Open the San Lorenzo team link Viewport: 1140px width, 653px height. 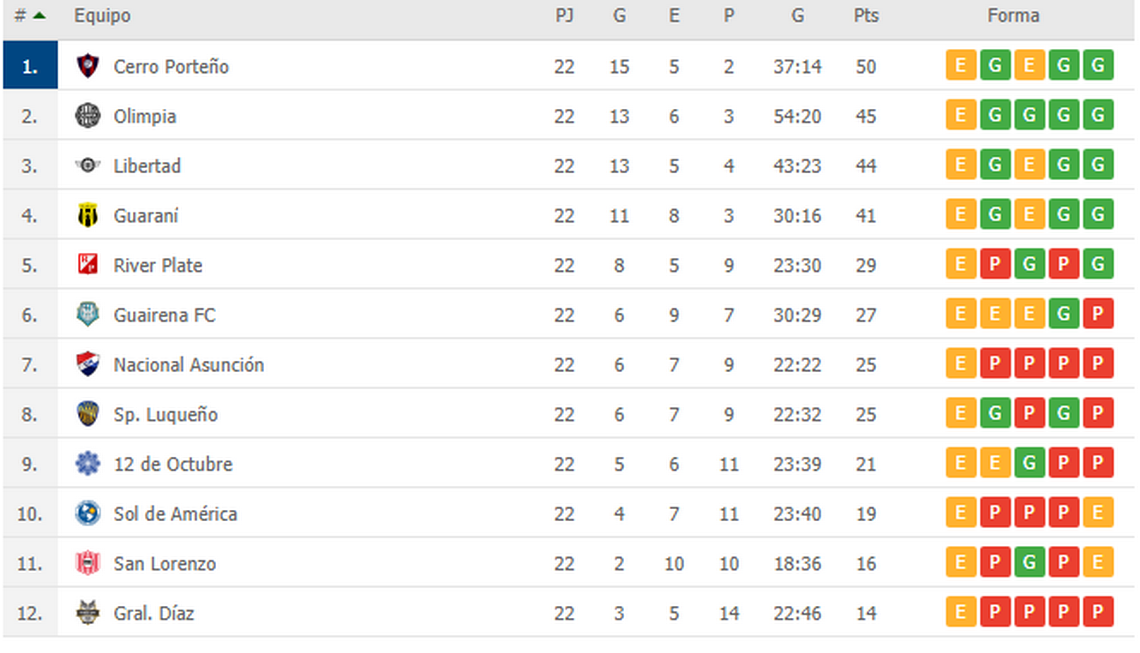(x=164, y=564)
